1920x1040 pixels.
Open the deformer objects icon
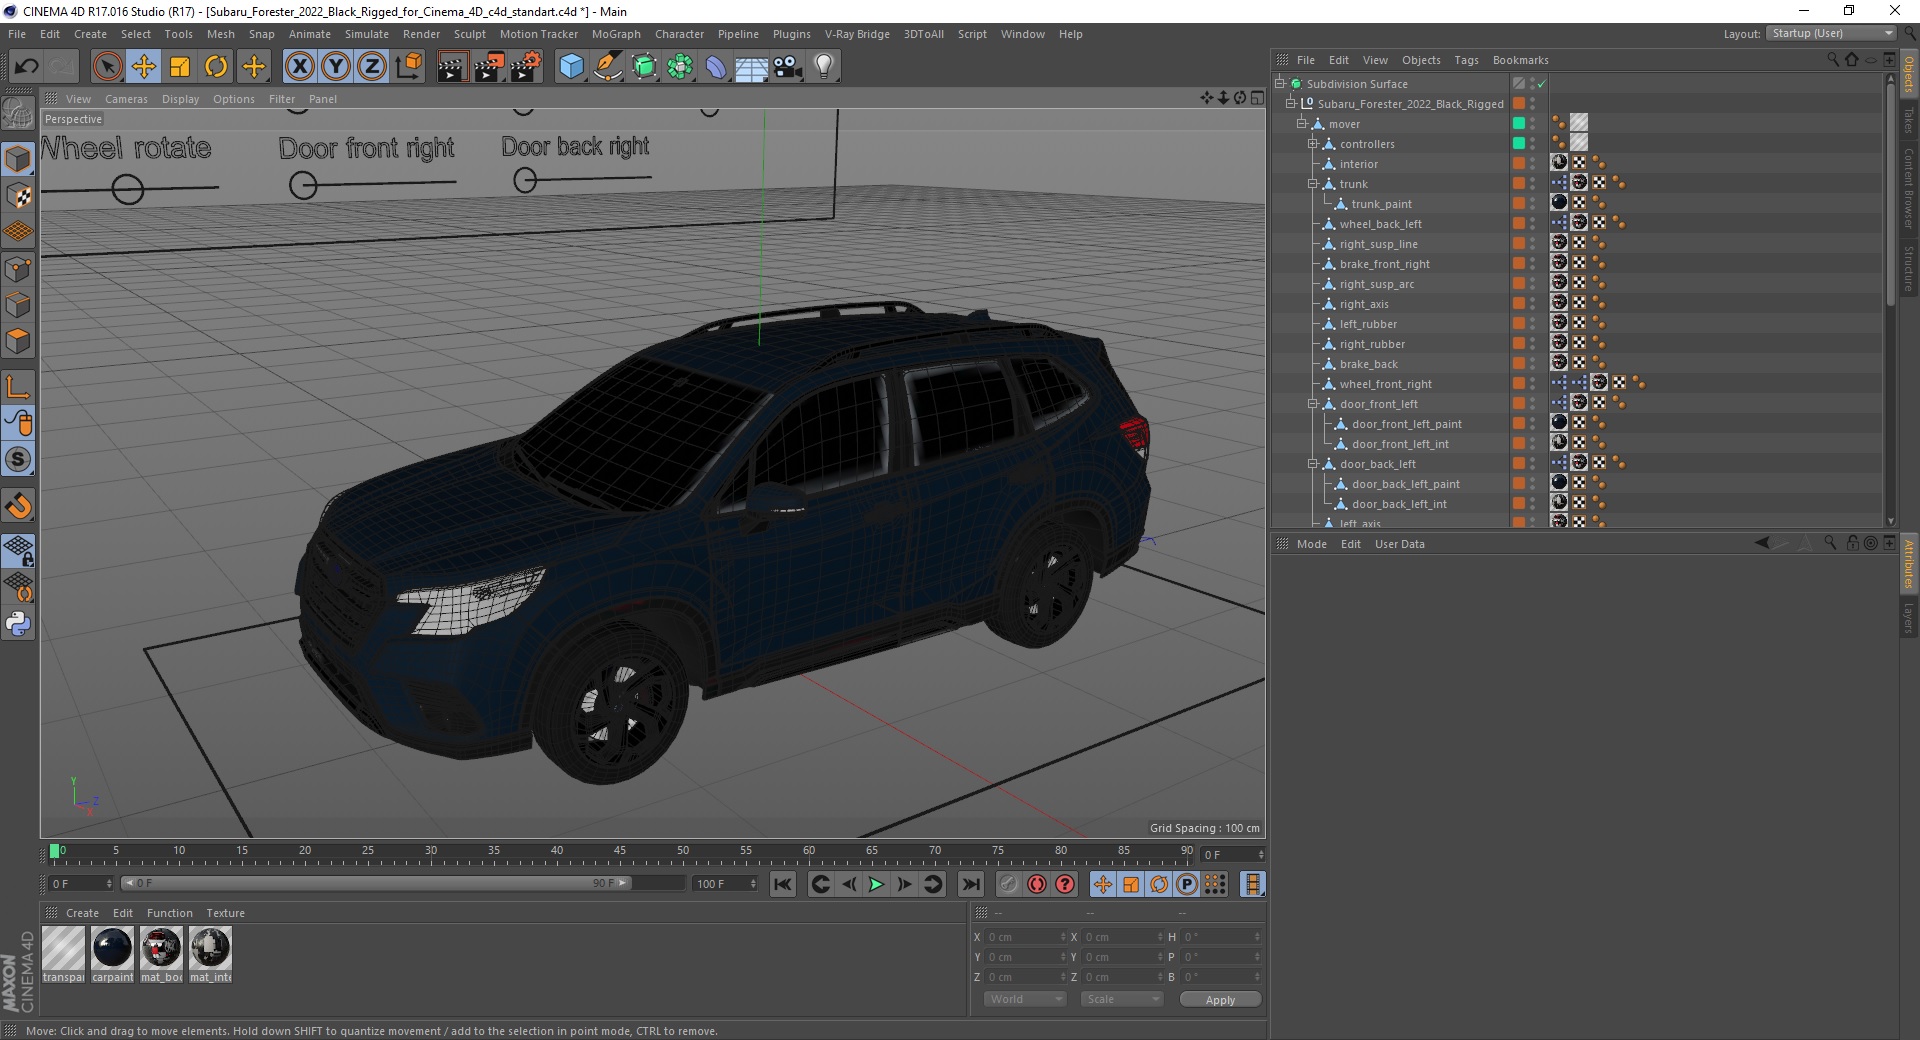pos(716,67)
